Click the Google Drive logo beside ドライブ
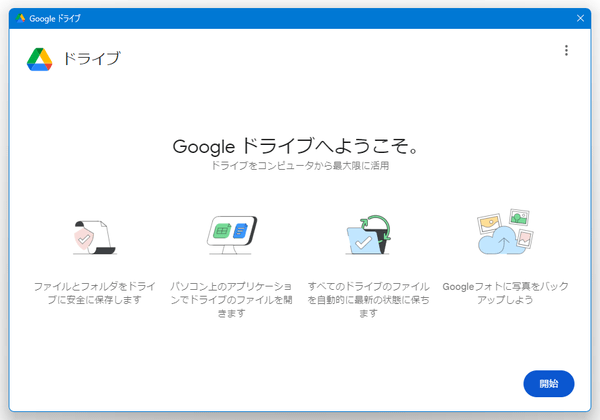Image resolution: width=600 pixels, height=420 pixels. coord(39,59)
